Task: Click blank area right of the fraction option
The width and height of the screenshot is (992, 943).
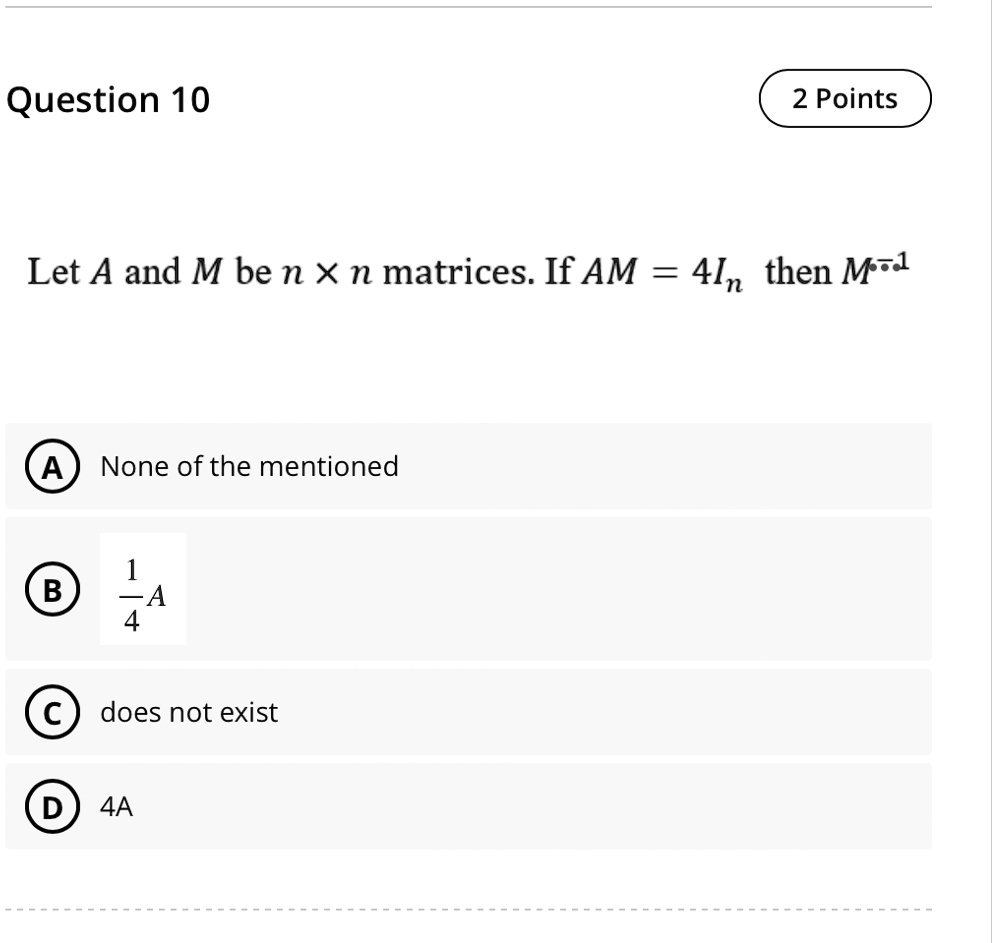Action: point(557,589)
